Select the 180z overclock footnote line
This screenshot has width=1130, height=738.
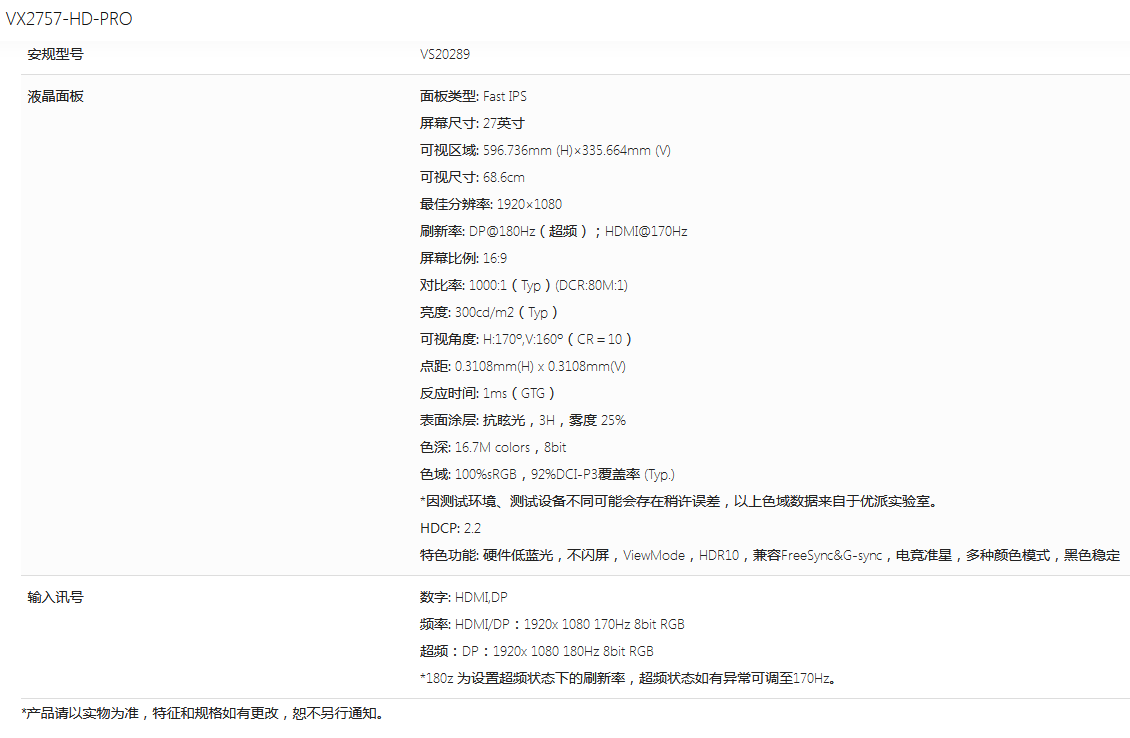[629, 678]
